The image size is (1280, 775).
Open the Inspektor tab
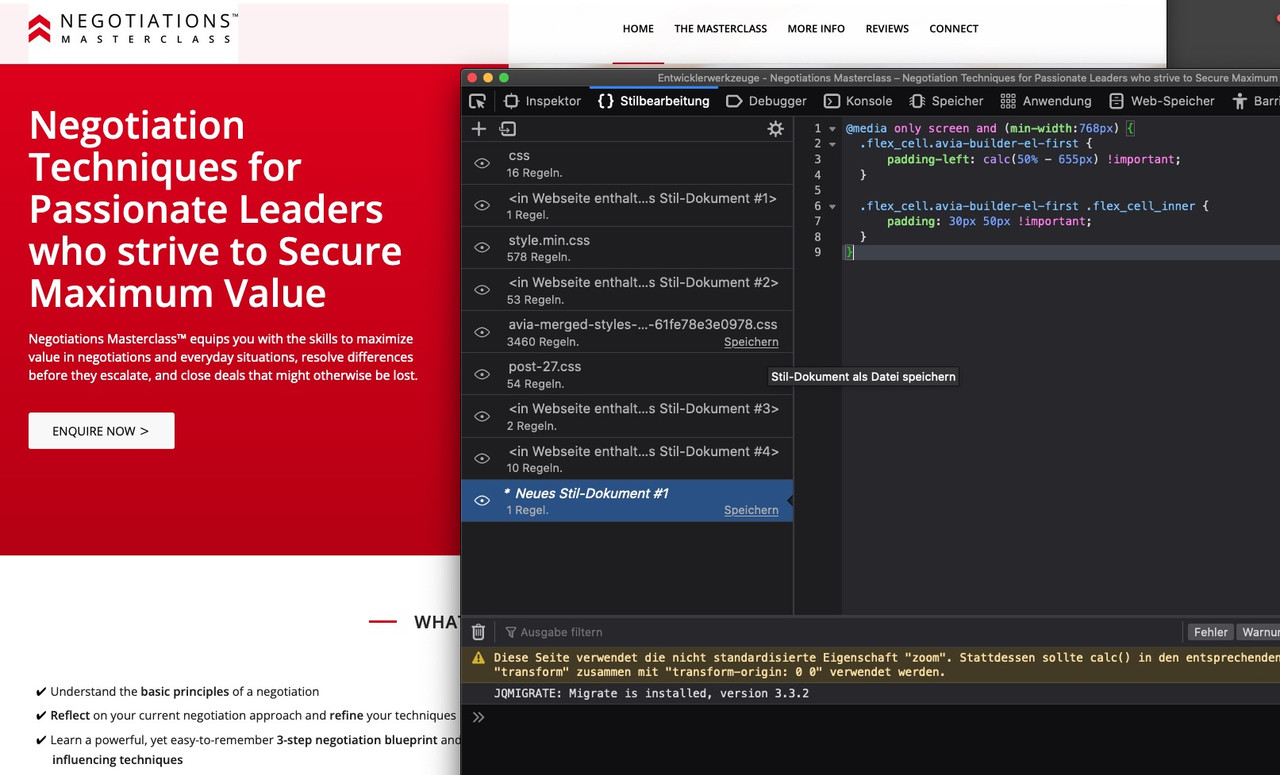[542, 101]
